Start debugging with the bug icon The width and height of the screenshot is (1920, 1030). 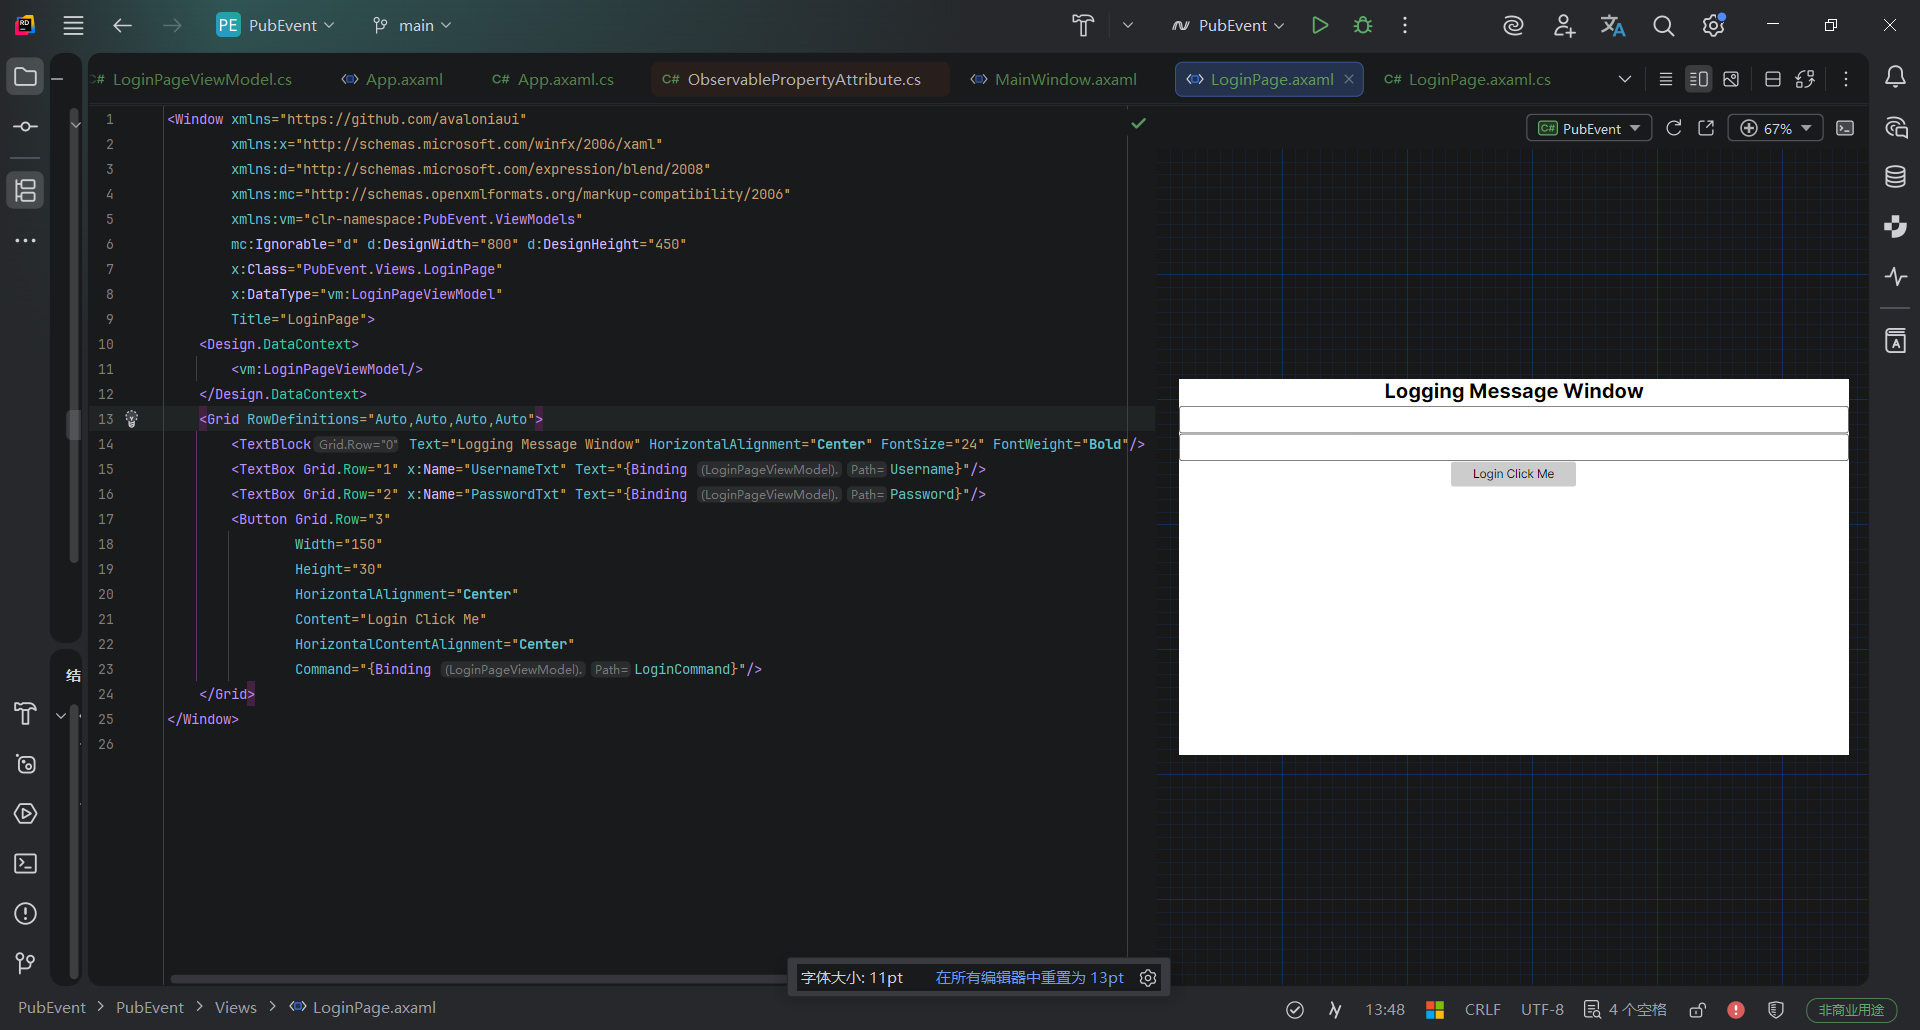[1362, 25]
